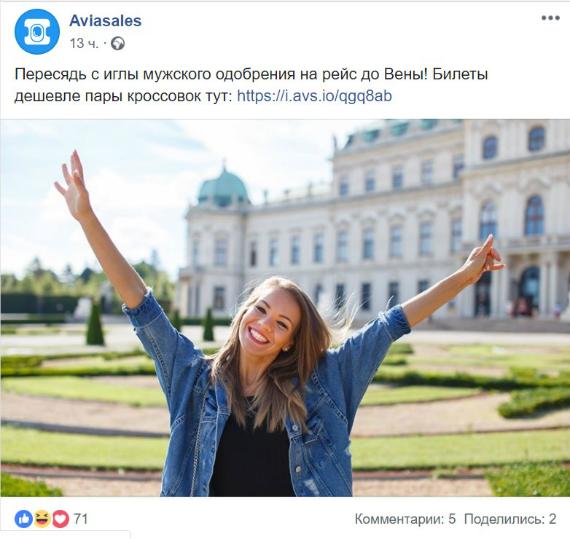Click the blue Like reaction icon
This screenshot has width=570, height=539.
(x=24, y=519)
